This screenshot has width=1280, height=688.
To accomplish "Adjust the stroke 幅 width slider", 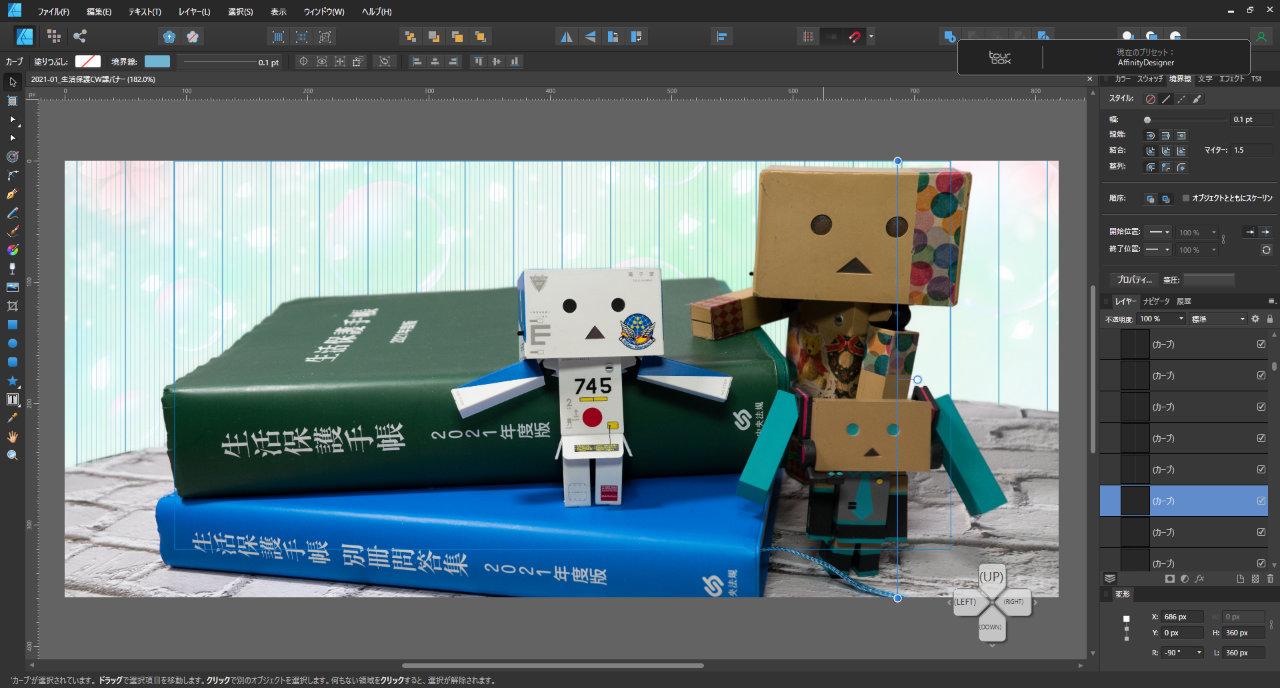I will point(1186,119).
